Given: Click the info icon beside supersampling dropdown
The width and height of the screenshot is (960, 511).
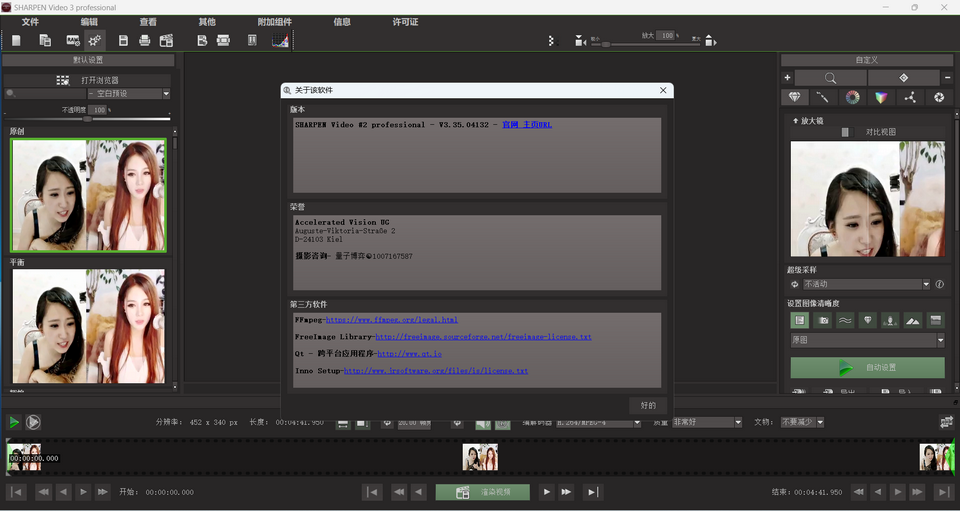Looking at the screenshot, I should (940, 285).
